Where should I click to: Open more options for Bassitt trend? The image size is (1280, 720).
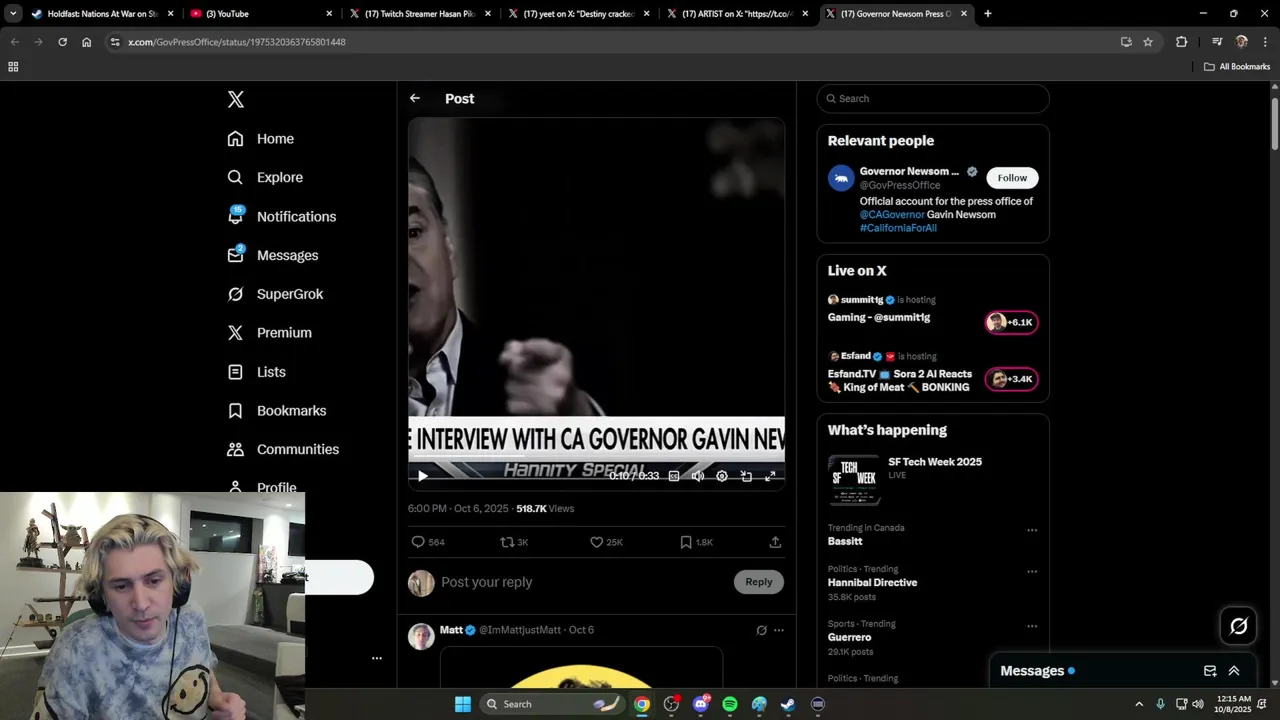click(1032, 530)
